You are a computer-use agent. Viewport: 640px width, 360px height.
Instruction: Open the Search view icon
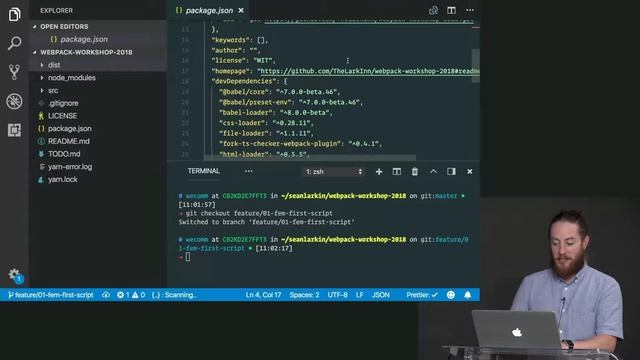tap(14, 43)
